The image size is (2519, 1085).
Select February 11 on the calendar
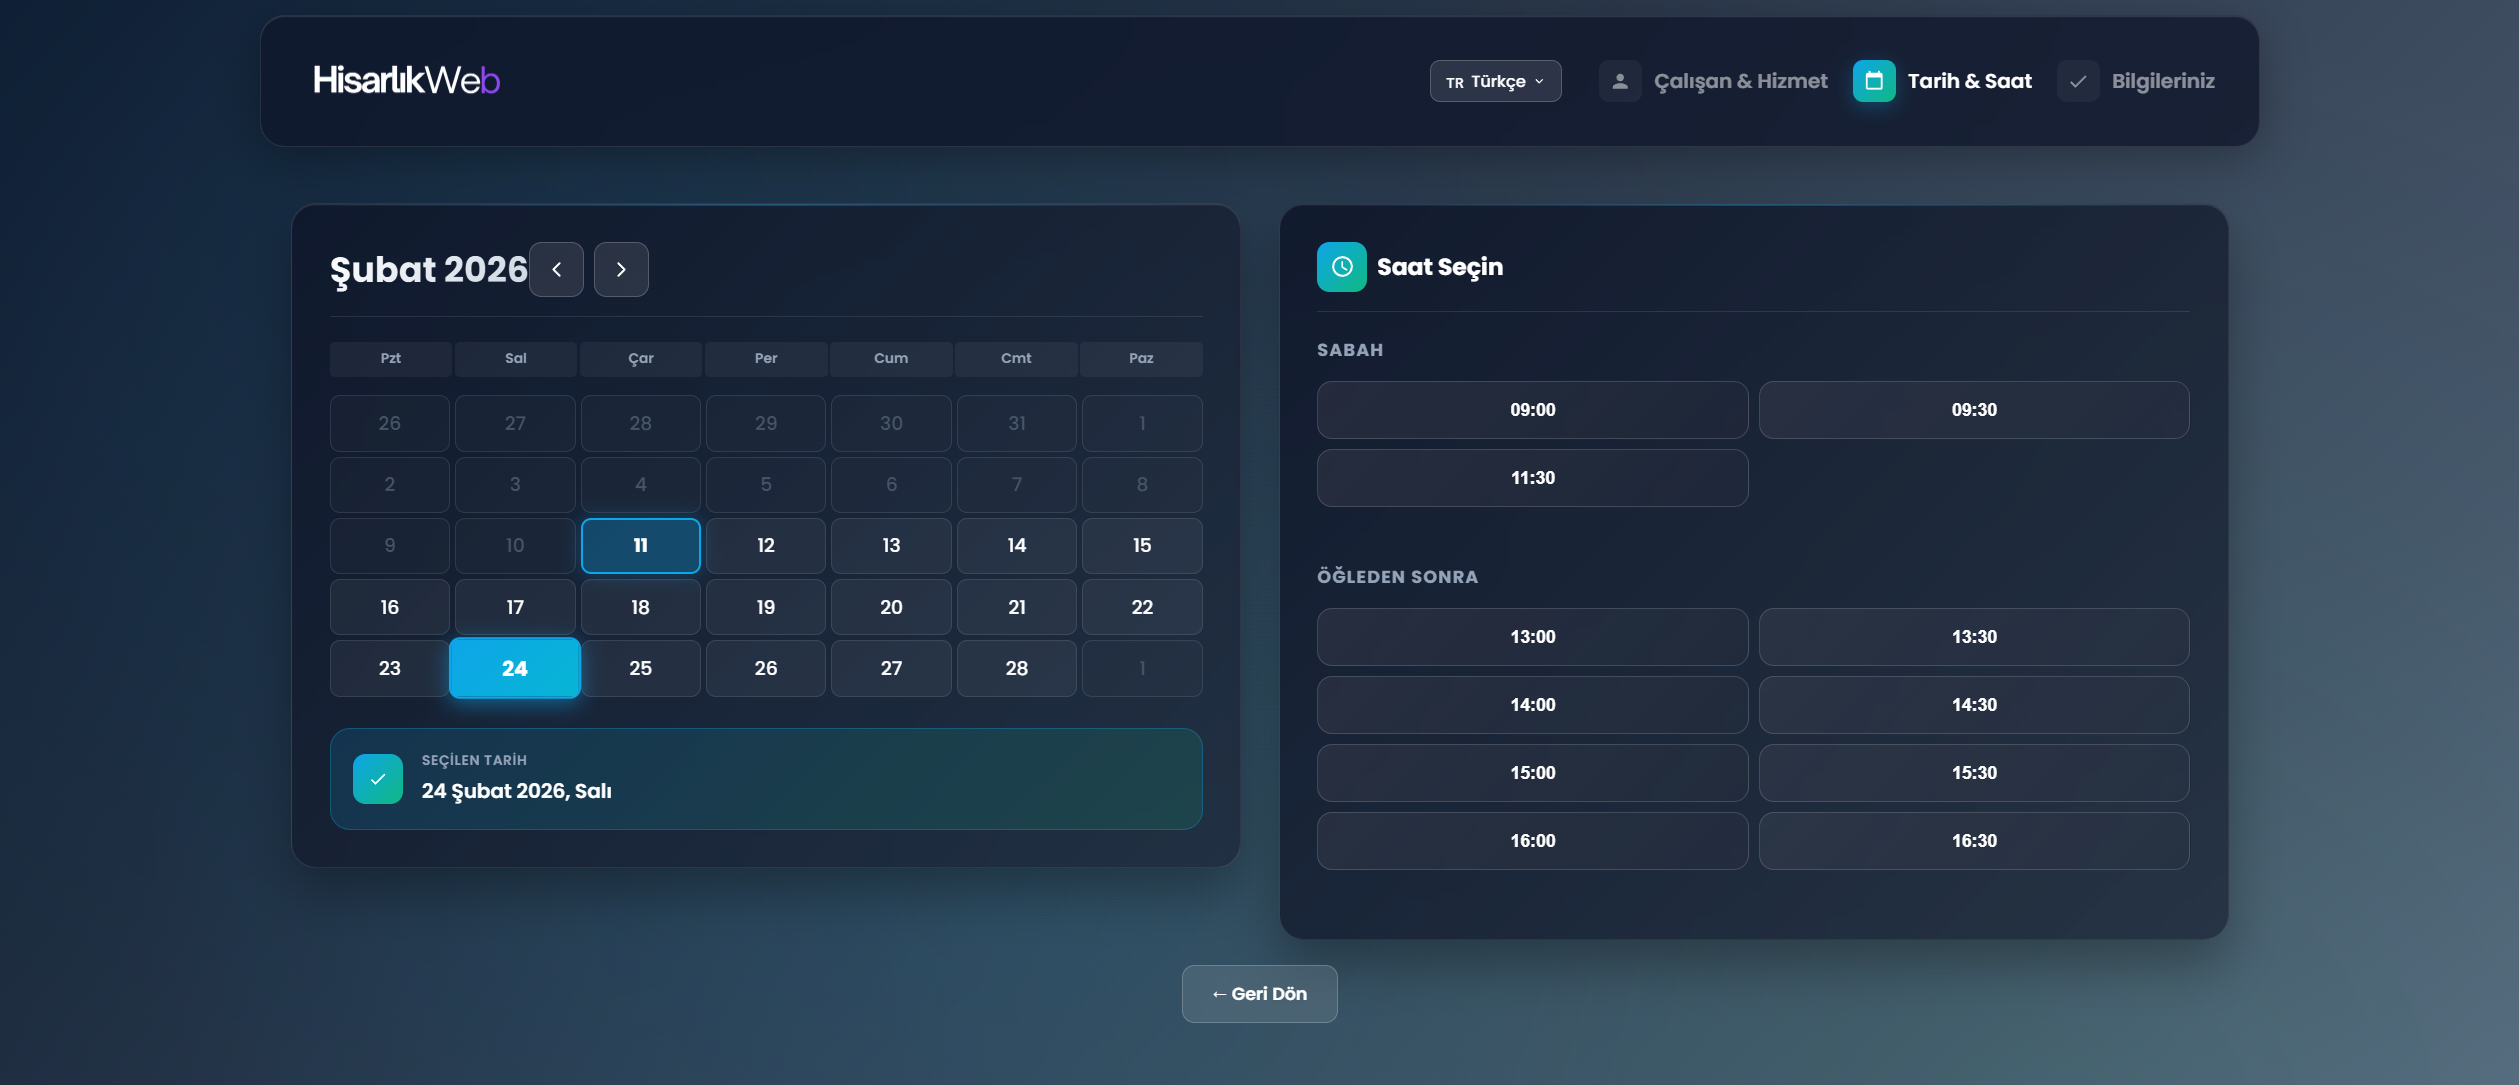(640, 546)
